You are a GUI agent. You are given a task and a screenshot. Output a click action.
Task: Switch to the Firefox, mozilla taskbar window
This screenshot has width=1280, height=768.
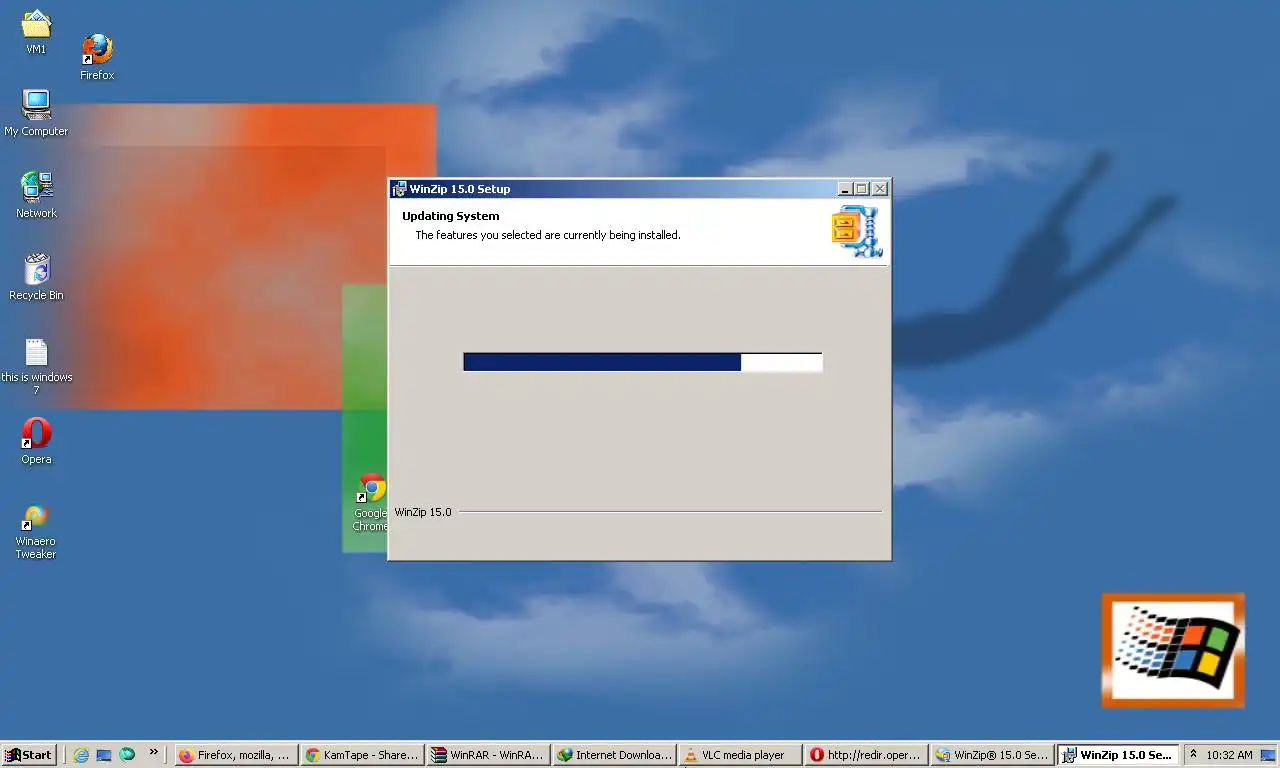237,755
